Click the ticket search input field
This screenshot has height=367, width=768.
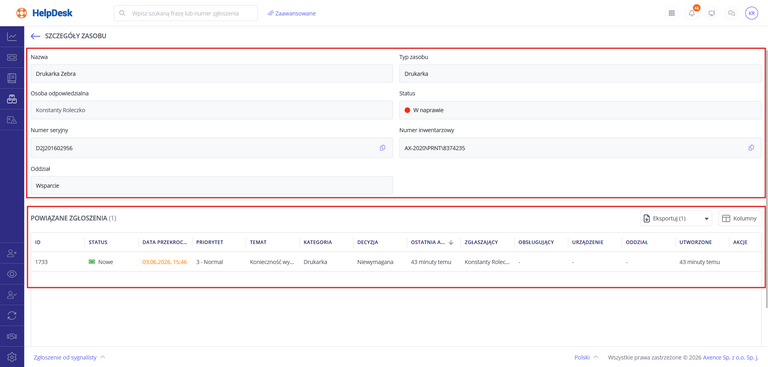[x=186, y=13]
